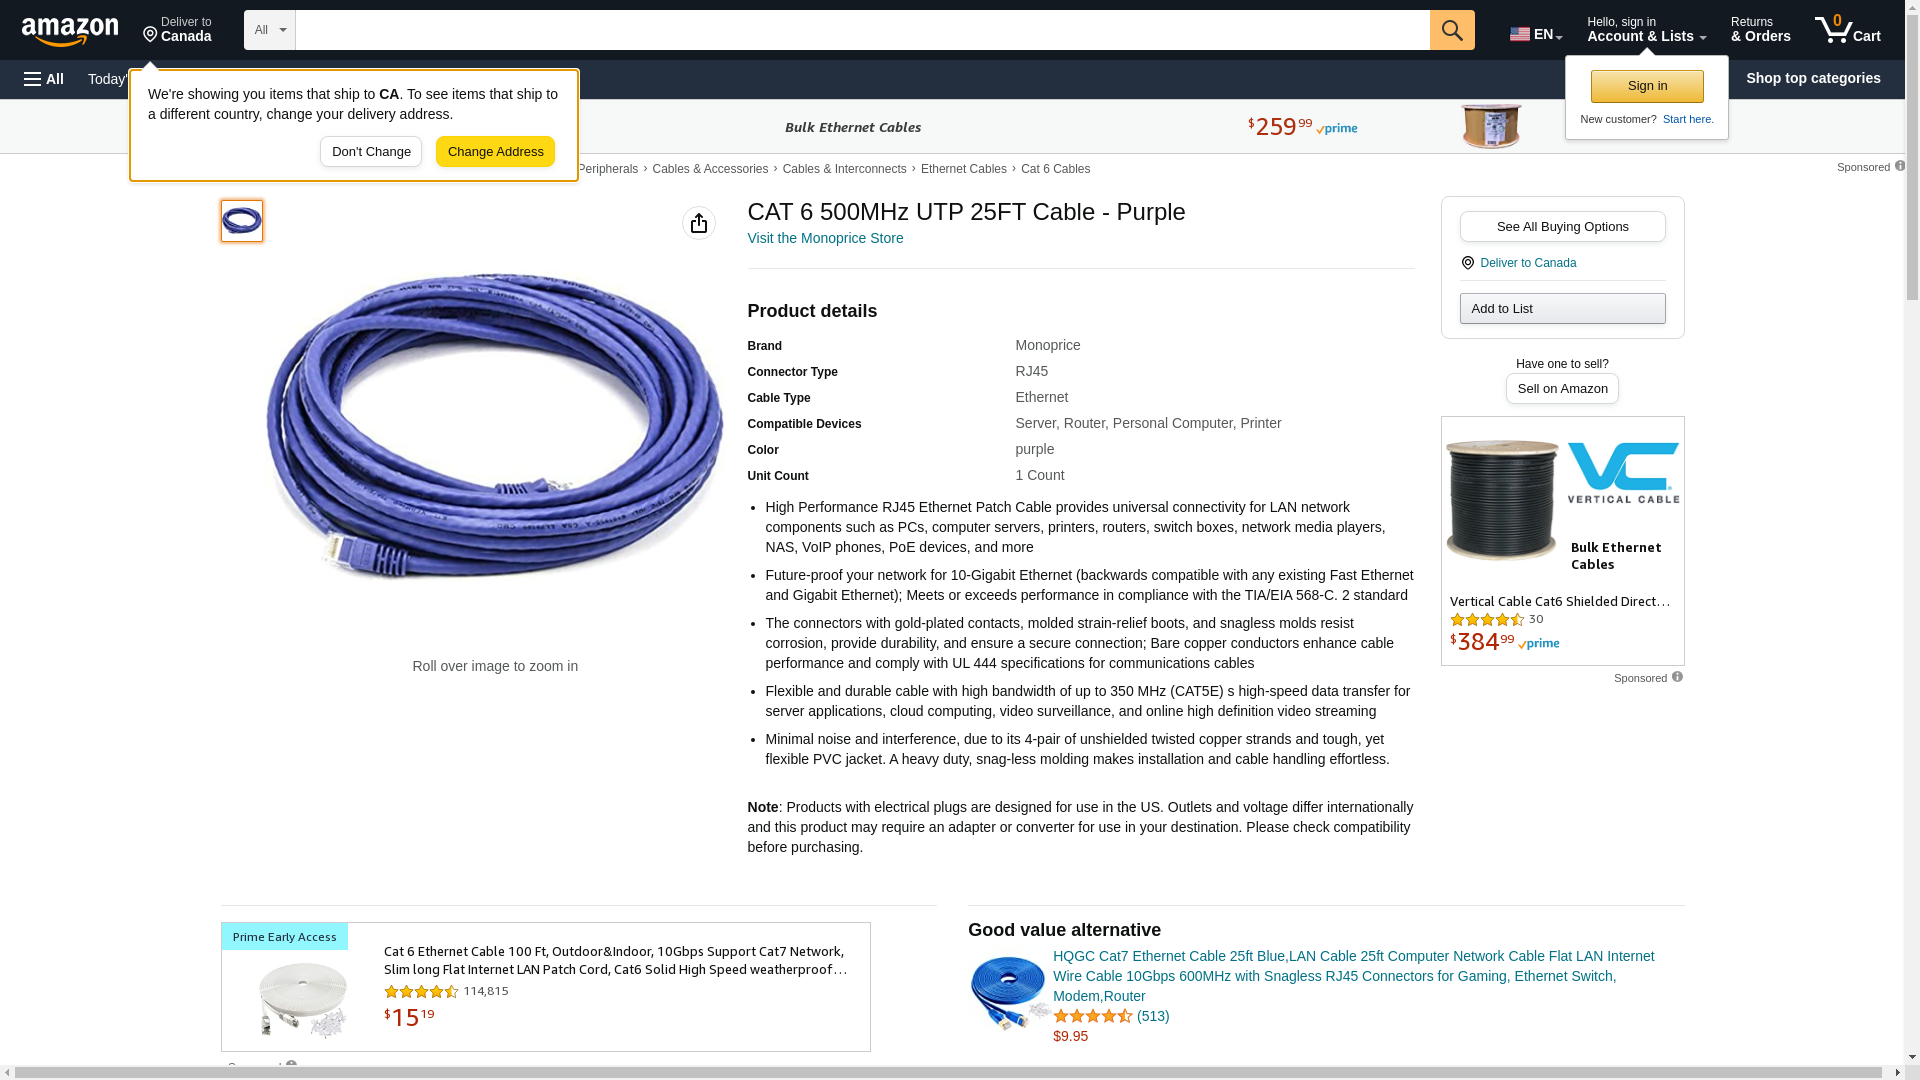Click the search magnifier button

[1452, 30]
